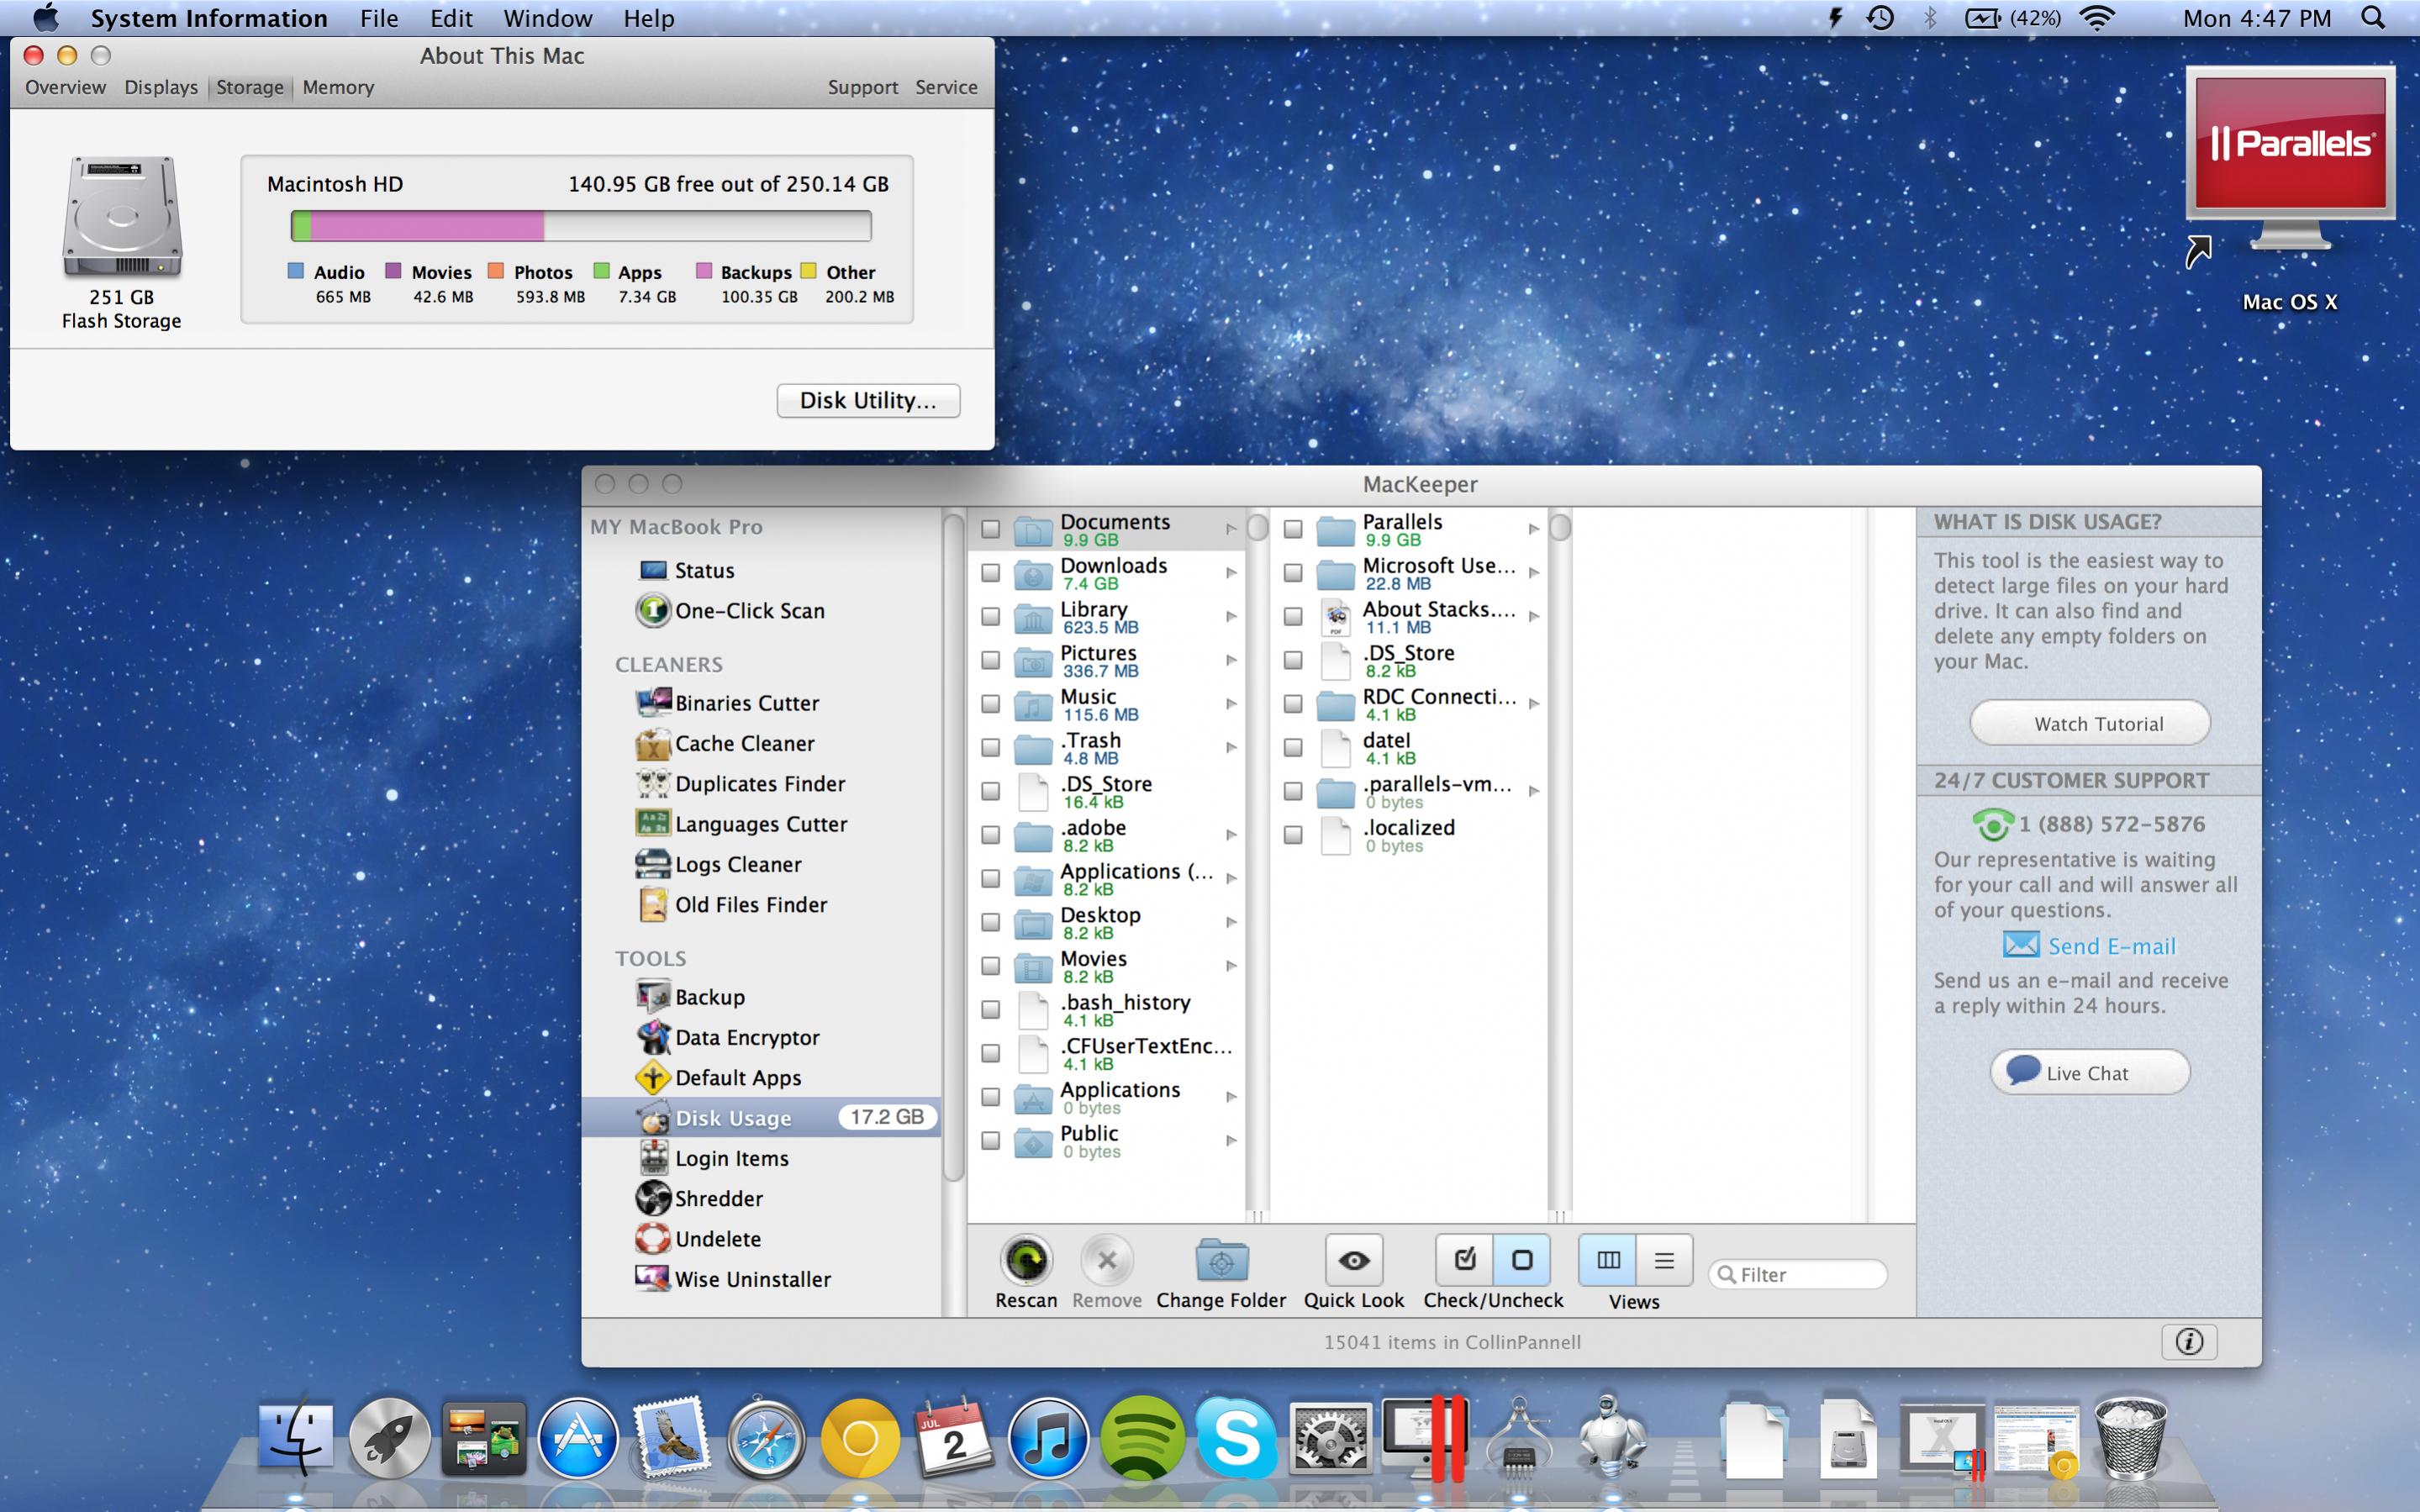Open Logs Cleaner tool
Screen dimensions: 2420x1512
719,864
